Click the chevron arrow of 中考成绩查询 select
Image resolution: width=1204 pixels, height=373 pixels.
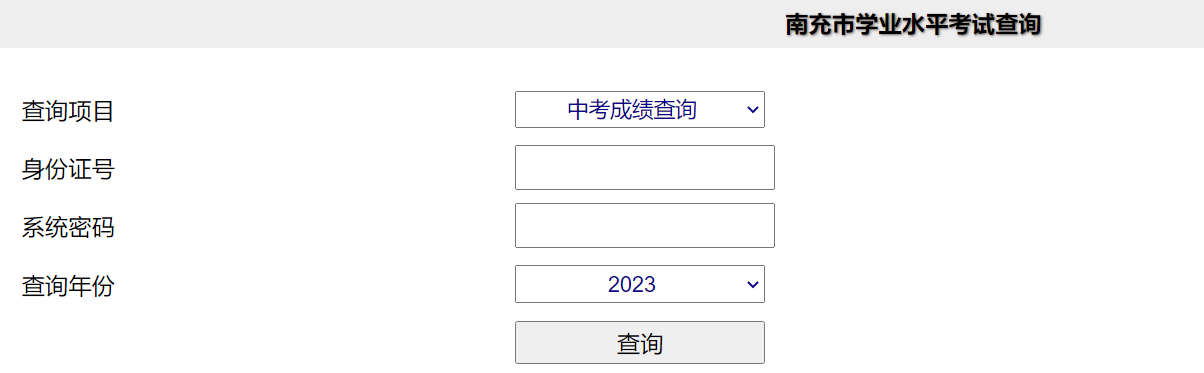752,110
